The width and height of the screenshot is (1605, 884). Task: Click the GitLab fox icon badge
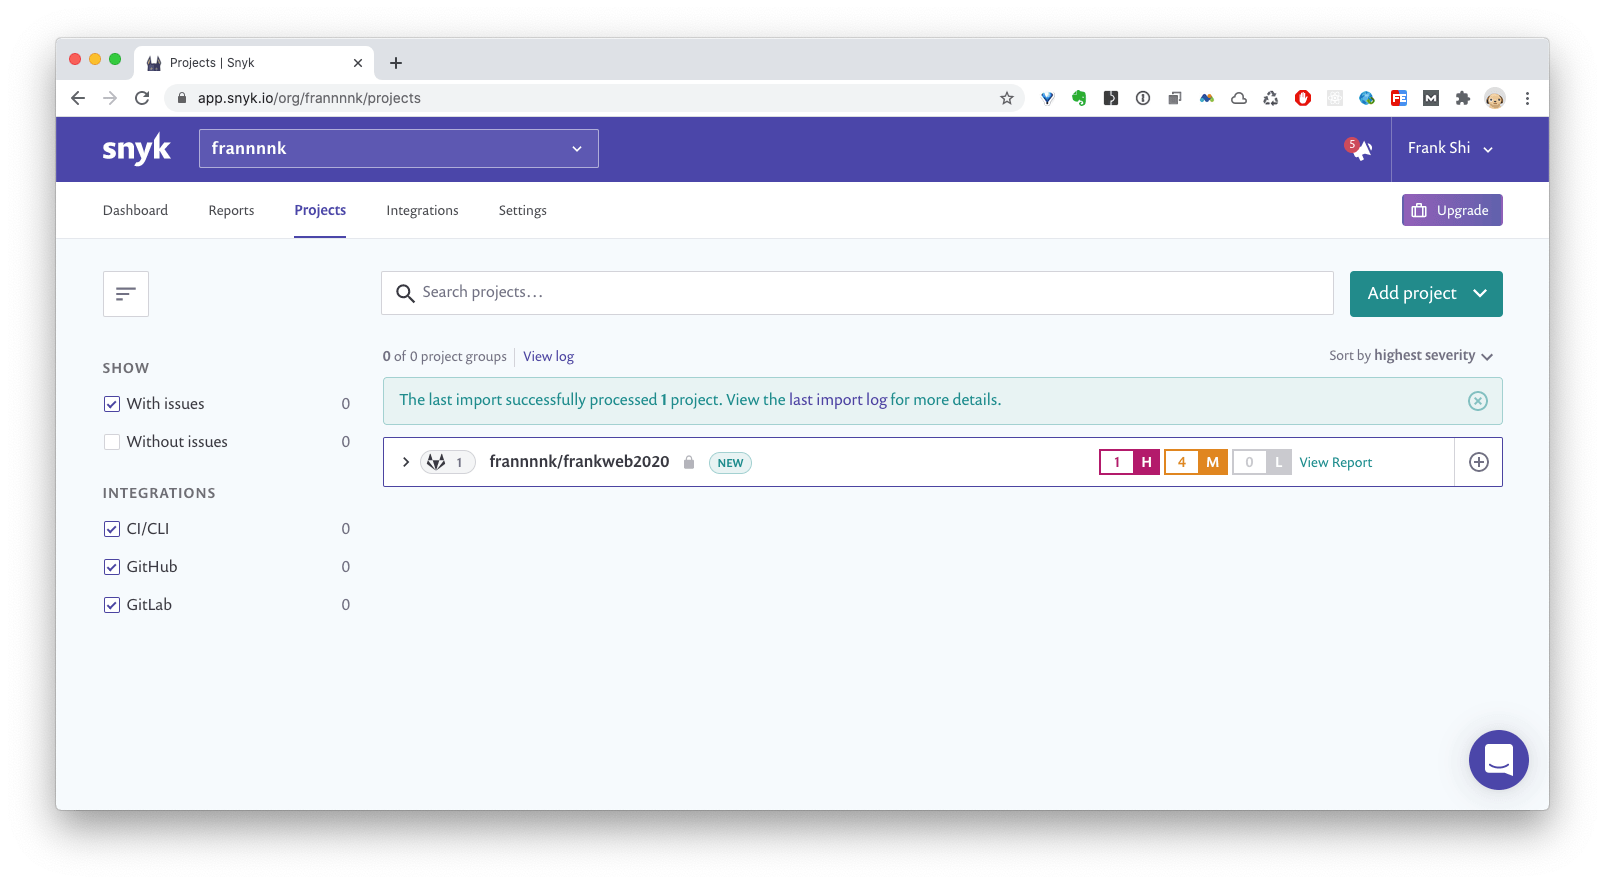tap(437, 462)
